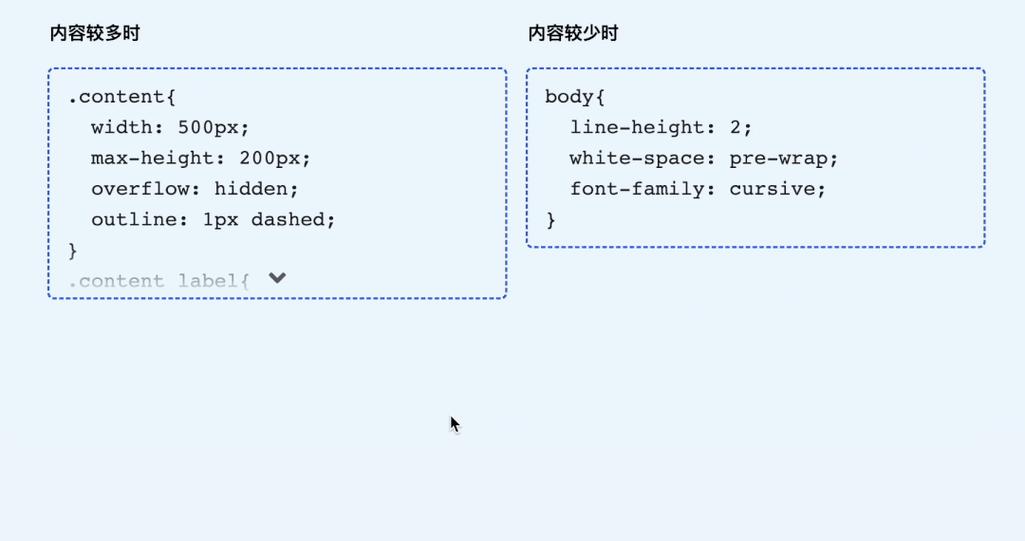Screen dimensions: 1025x541
Task: Click the faded '.content label{' line
Action: click(x=158, y=281)
